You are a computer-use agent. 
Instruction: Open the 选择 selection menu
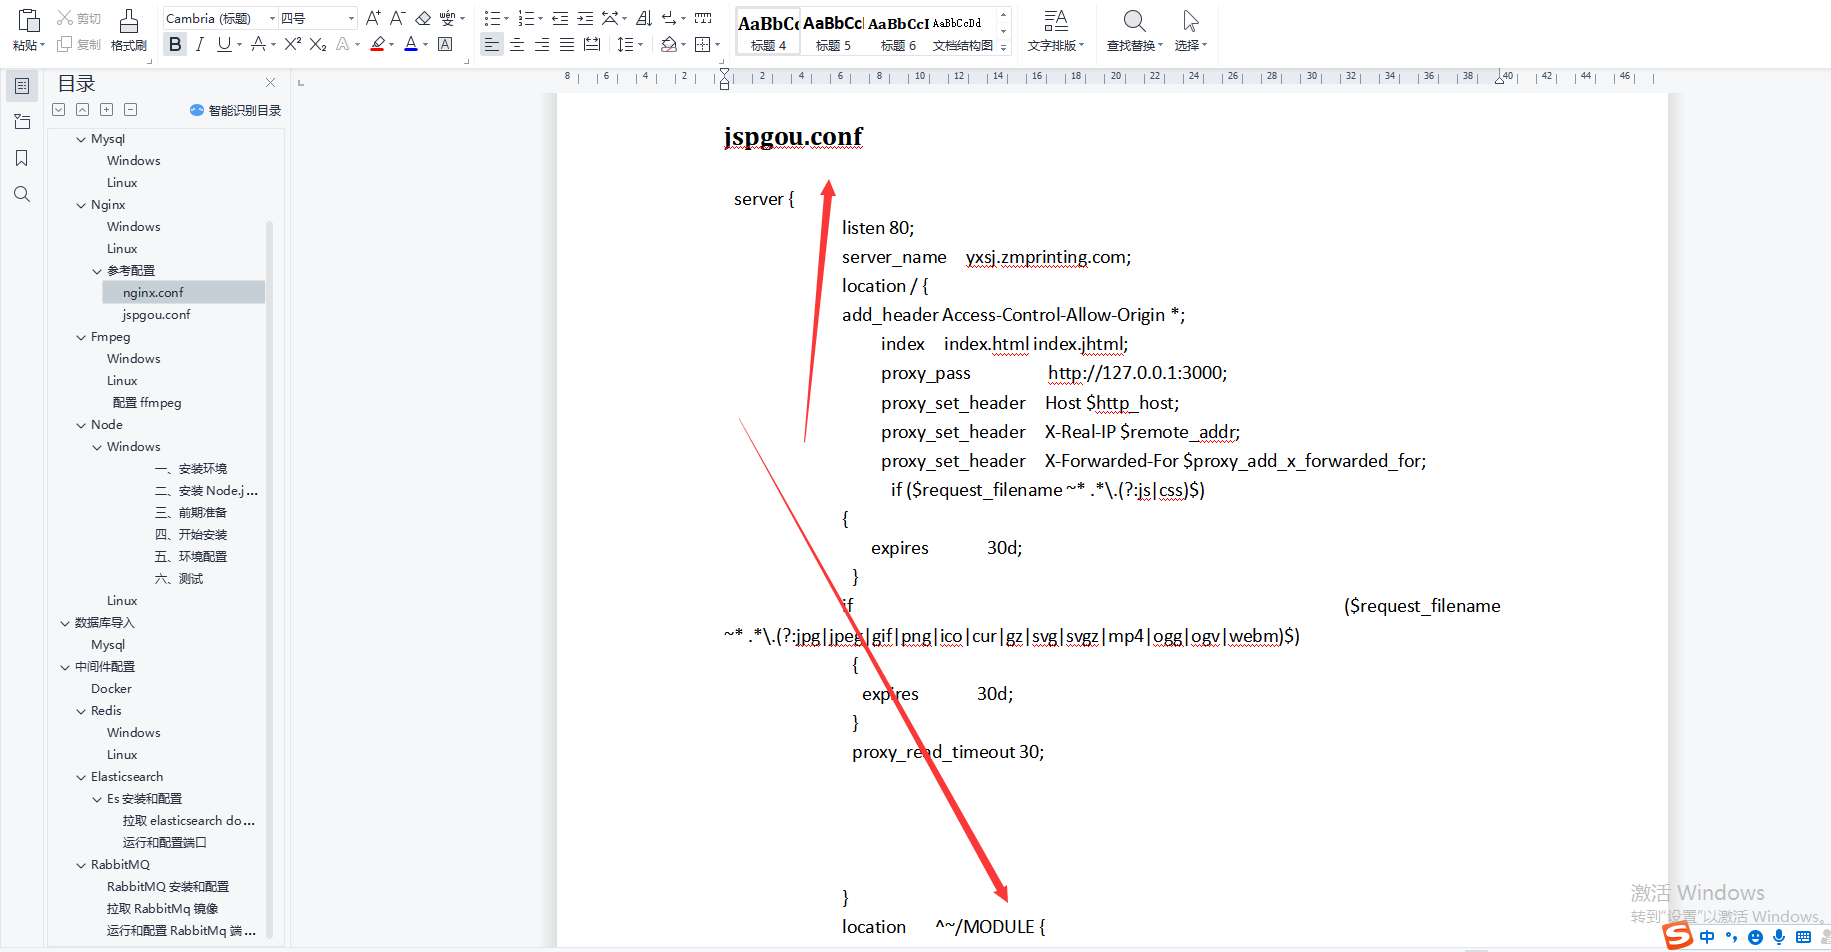[1190, 31]
